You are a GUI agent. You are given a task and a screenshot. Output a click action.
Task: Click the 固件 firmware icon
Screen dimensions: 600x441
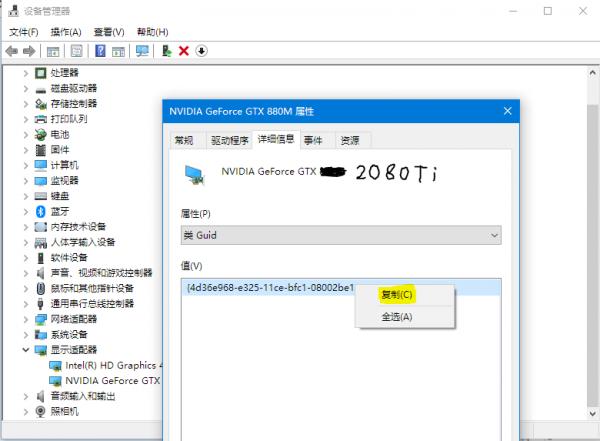(41, 150)
